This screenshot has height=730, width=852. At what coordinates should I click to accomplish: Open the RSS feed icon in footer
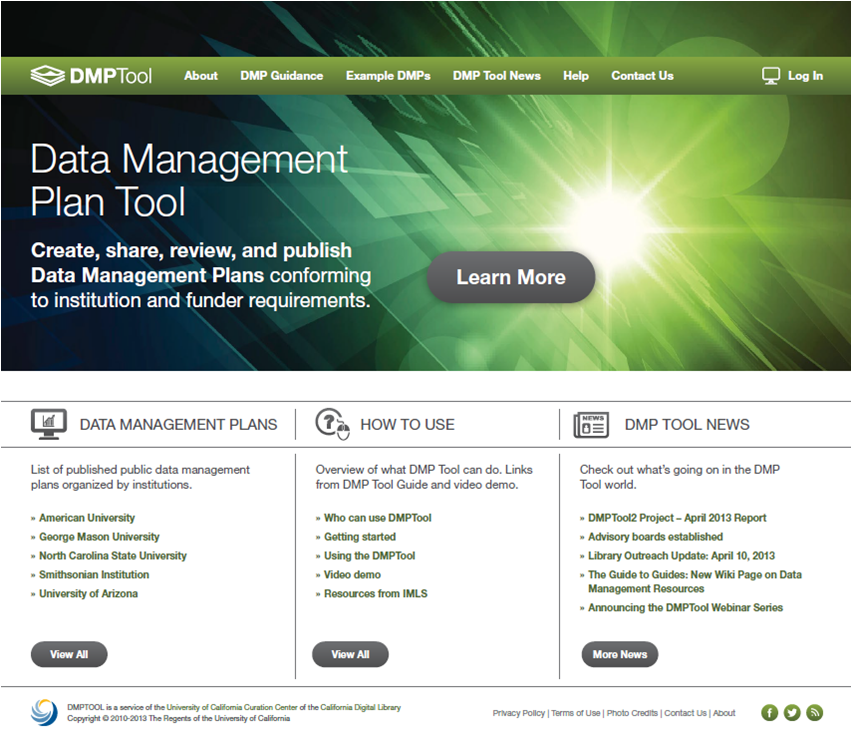(815, 712)
